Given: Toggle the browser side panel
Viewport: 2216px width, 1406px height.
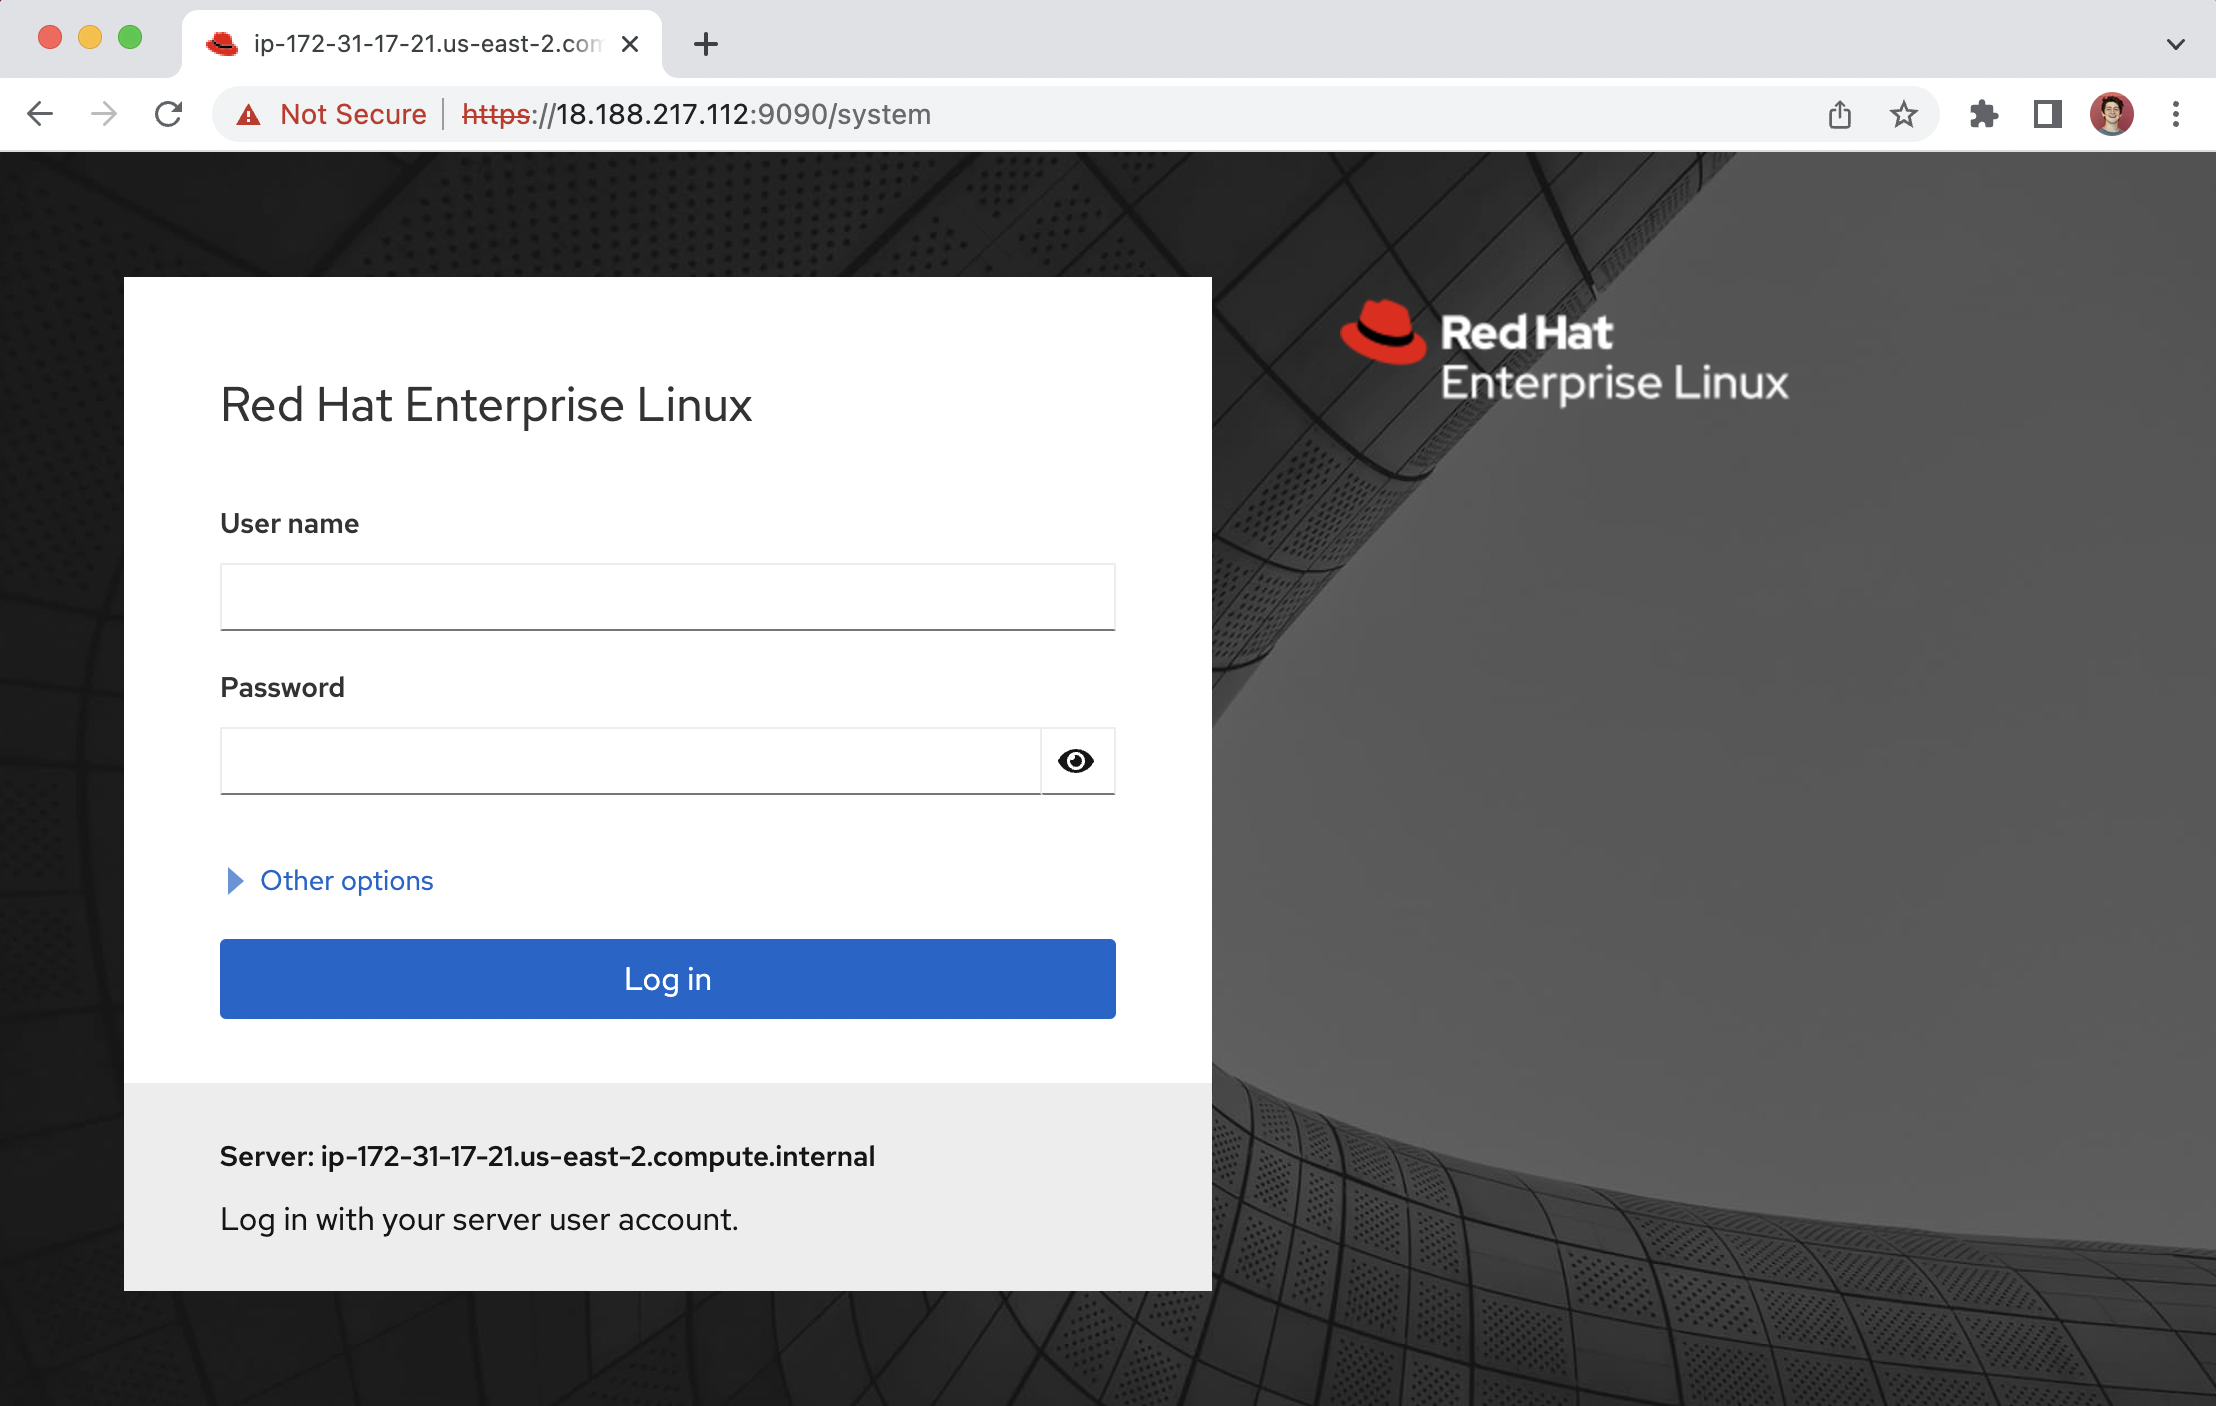Looking at the screenshot, I should [2047, 114].
